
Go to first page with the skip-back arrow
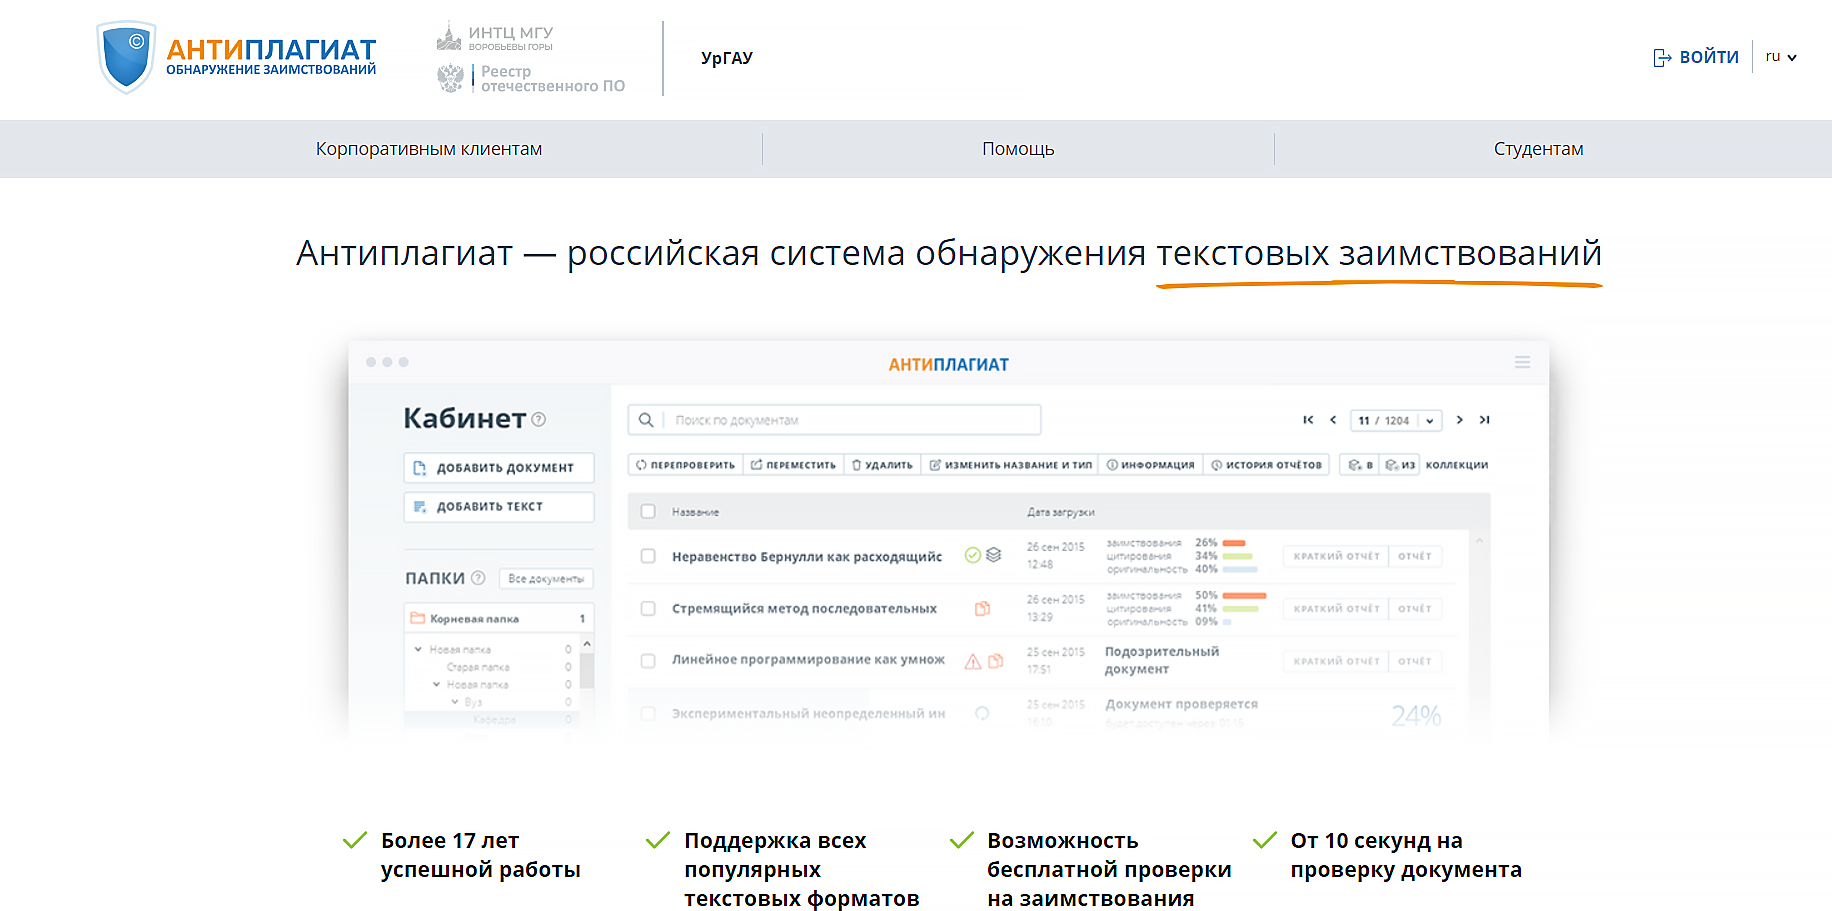(x=1308, y=420)
